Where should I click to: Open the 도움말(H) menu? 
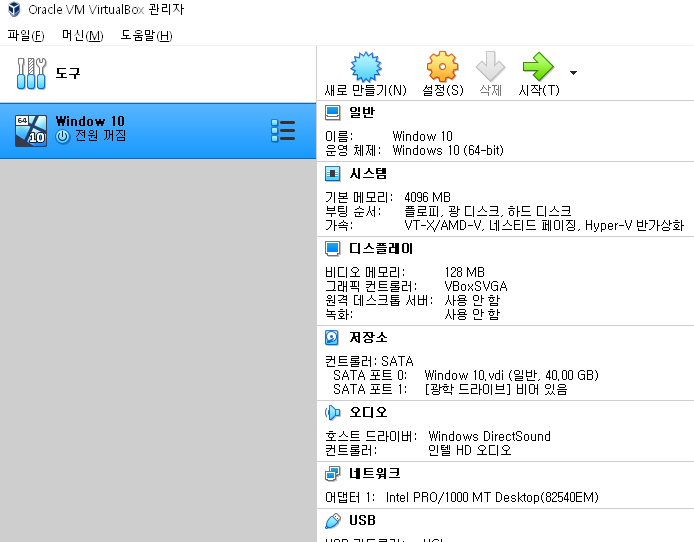(x=146, y=35)
